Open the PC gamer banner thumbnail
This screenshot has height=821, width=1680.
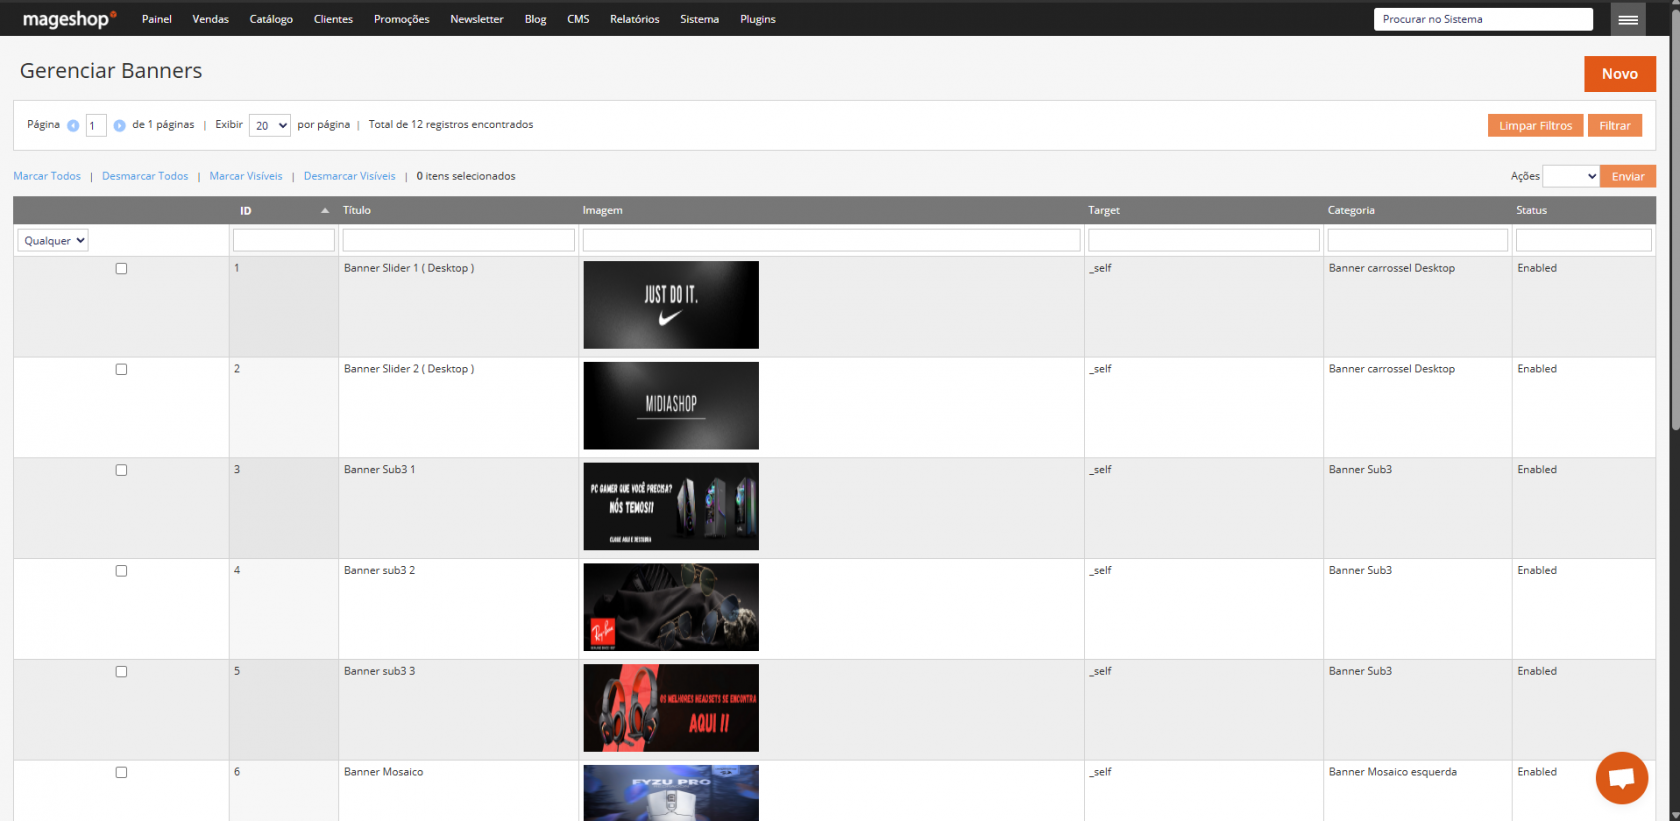[671, 506]
